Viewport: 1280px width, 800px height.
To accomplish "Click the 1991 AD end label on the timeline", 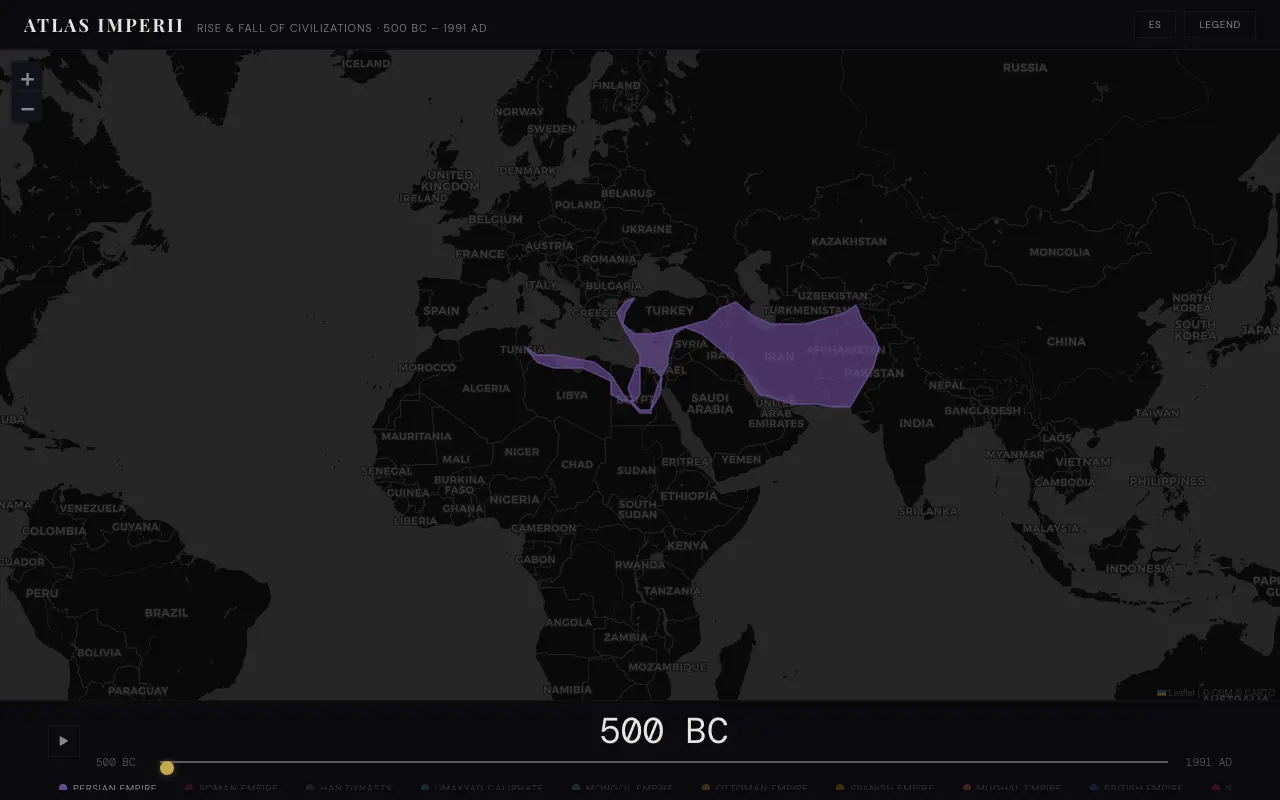I will click(x=1208, y=762).
